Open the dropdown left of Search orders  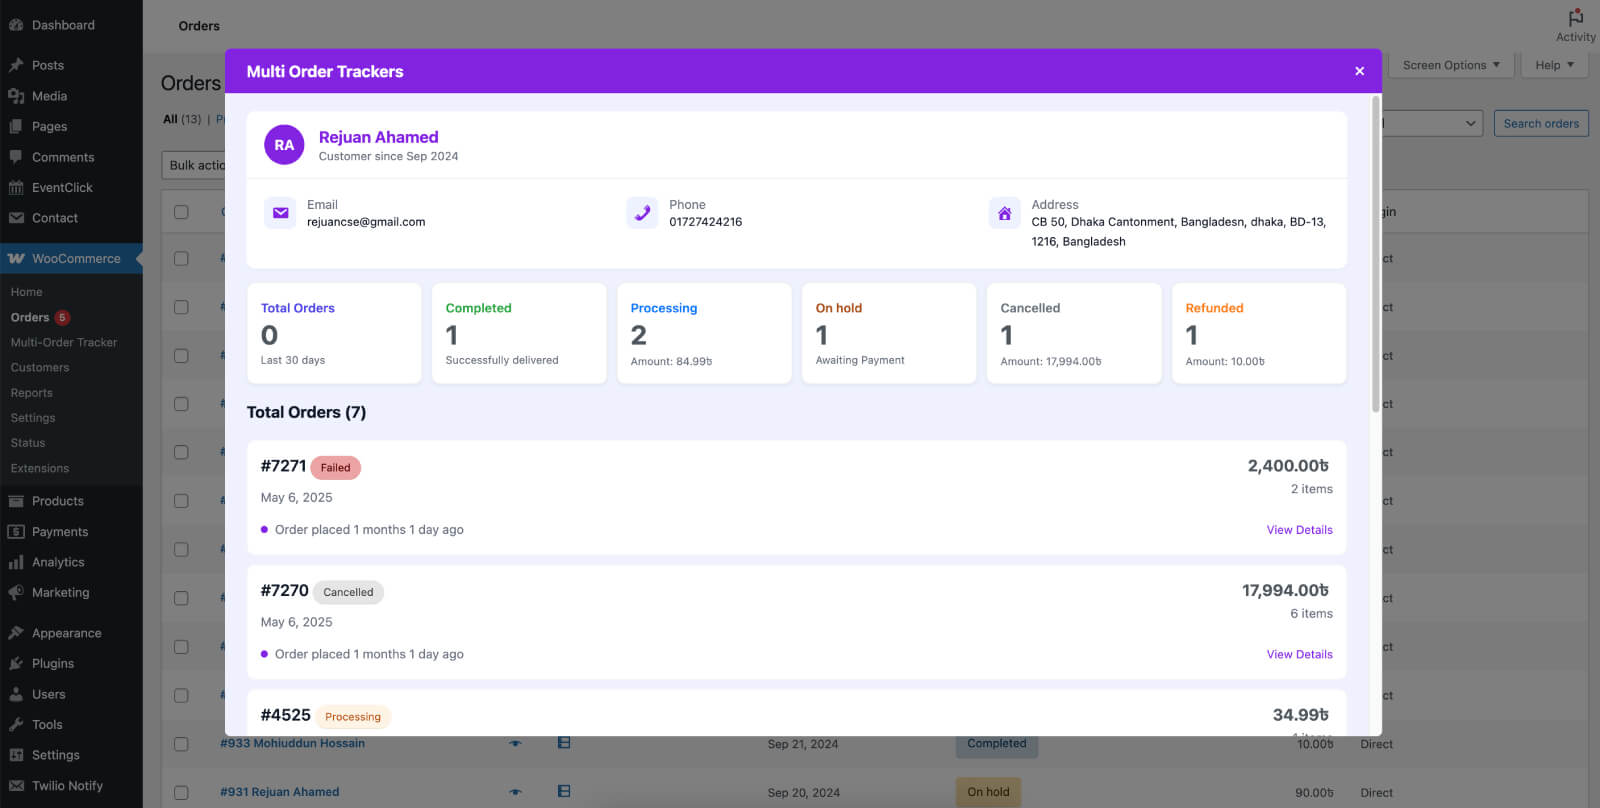point(1431,124)
